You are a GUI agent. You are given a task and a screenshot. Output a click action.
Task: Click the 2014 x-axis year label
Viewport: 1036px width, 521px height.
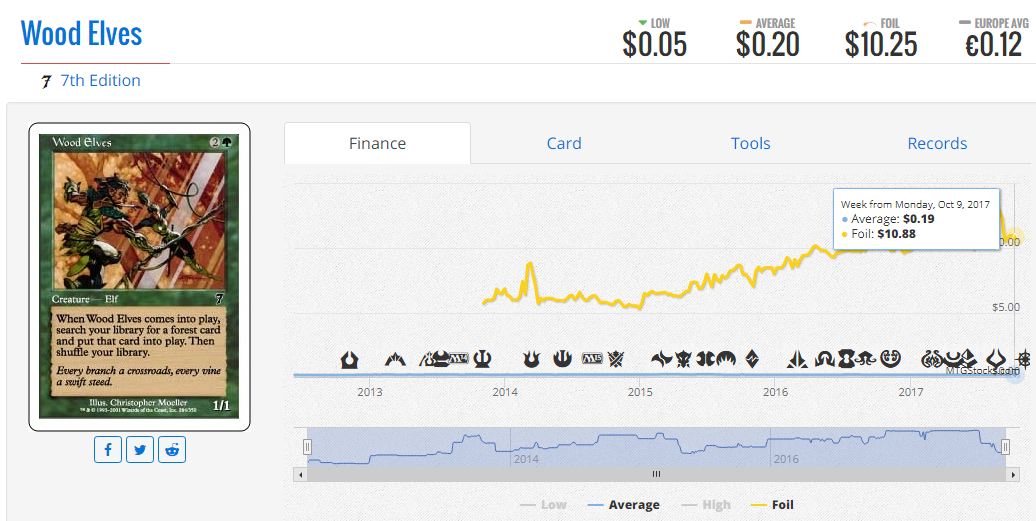pyautogui.click(x=505, y=392)
